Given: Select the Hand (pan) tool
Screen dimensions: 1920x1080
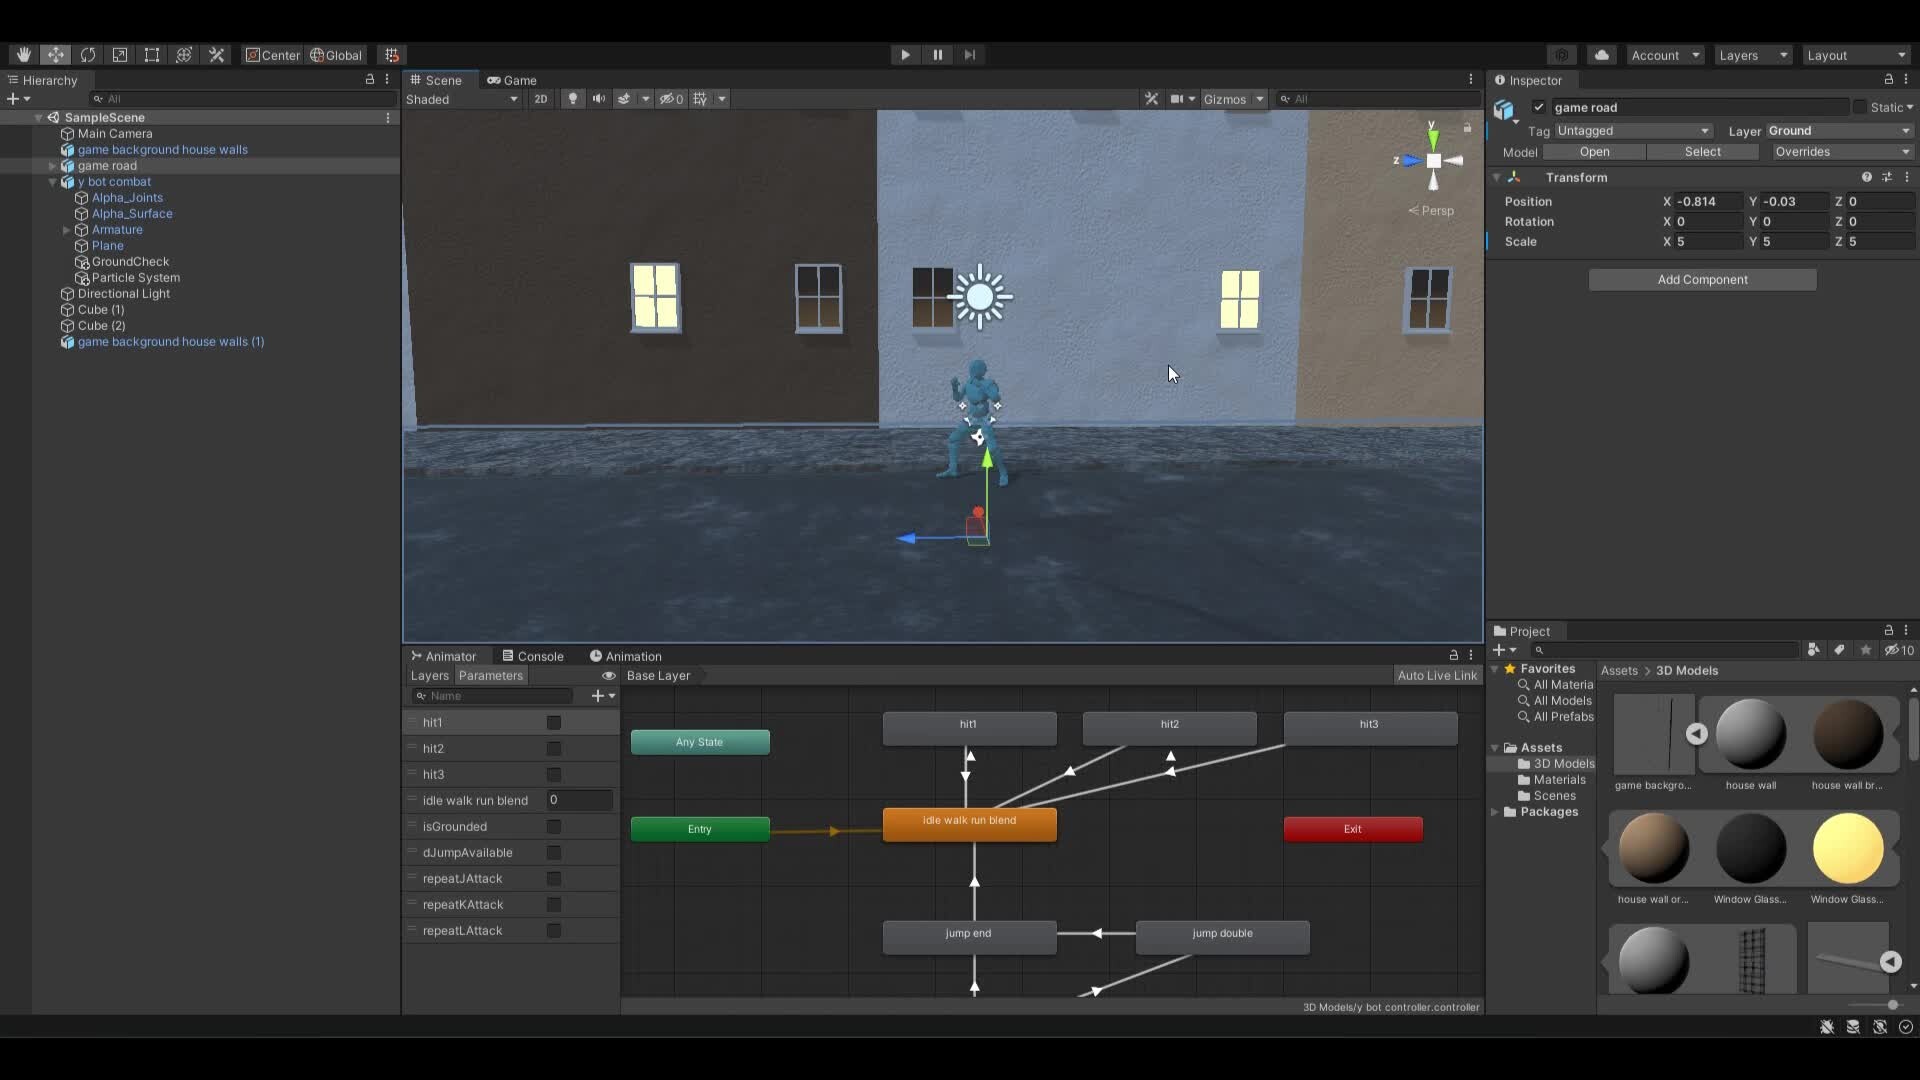Looking at the screenshot, I should 24,55.
